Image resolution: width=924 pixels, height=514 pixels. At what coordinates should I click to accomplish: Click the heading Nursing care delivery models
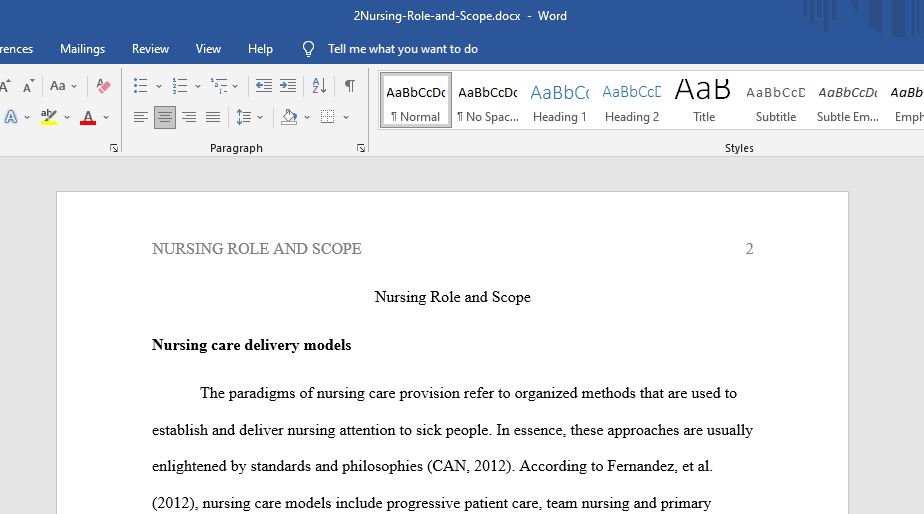[252, 345]
